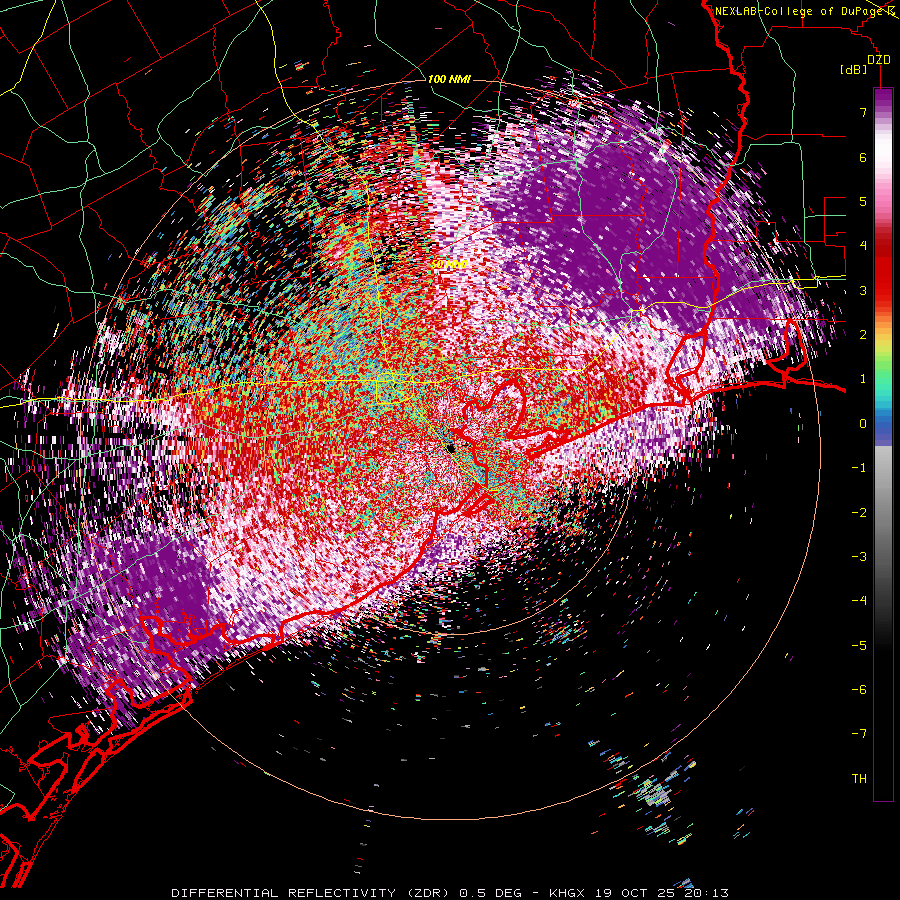Click the 20:13 timestamp
This screenshot has height=900, width=900.
click(706, 893)
